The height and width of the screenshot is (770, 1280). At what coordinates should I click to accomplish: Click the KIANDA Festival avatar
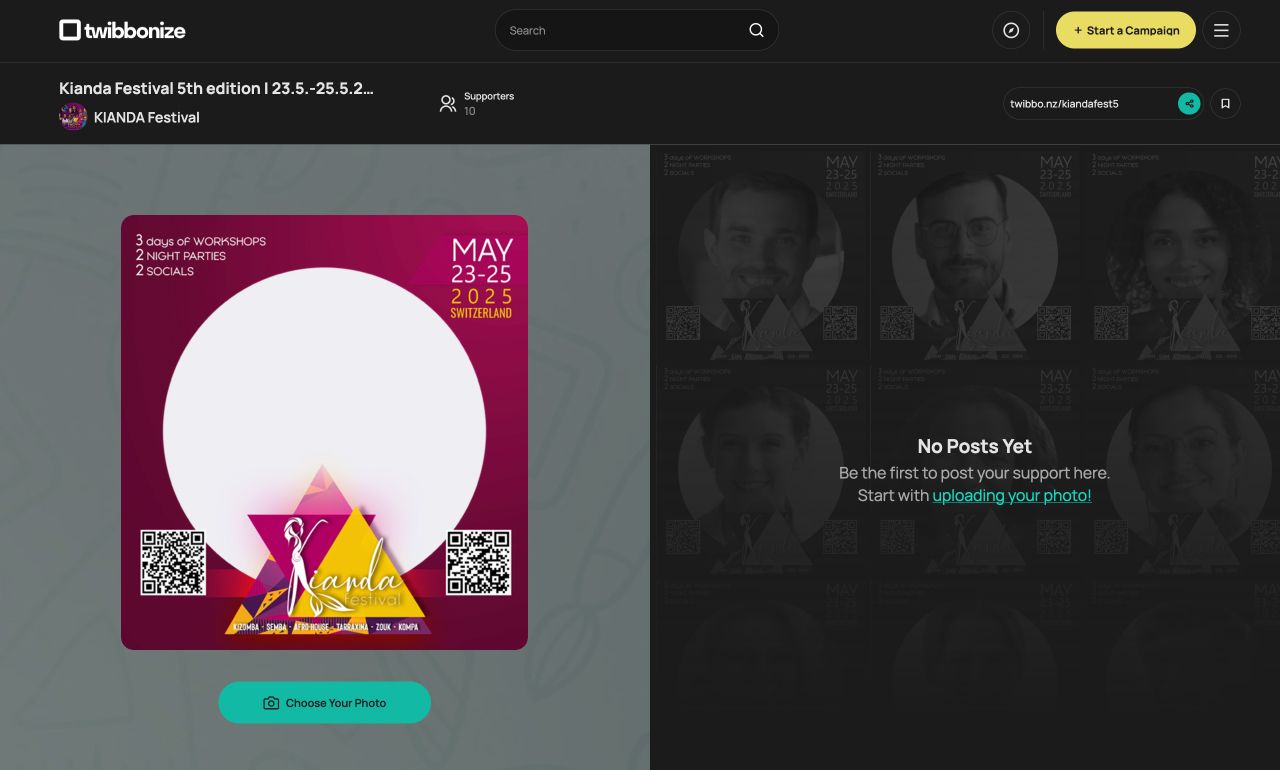point(73,117)
